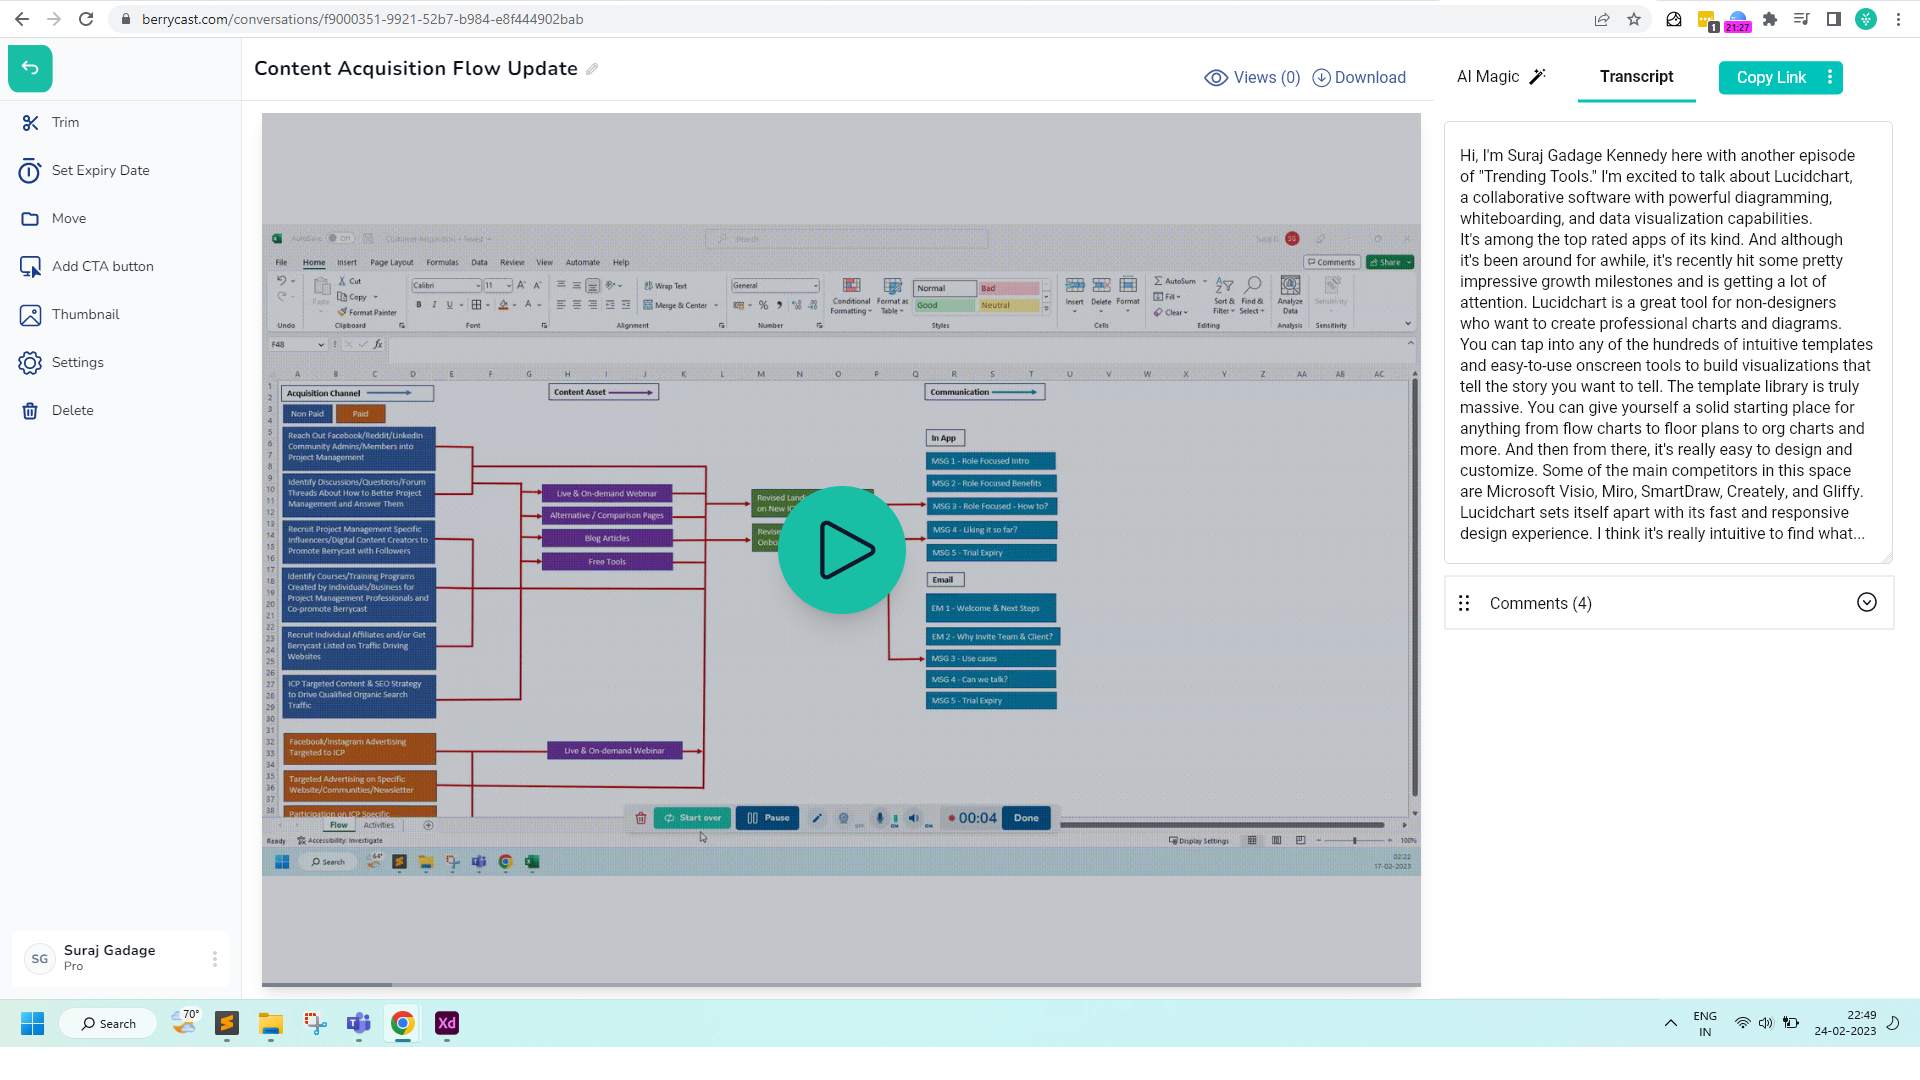Select the Transcript tab

pos(1636,77)
